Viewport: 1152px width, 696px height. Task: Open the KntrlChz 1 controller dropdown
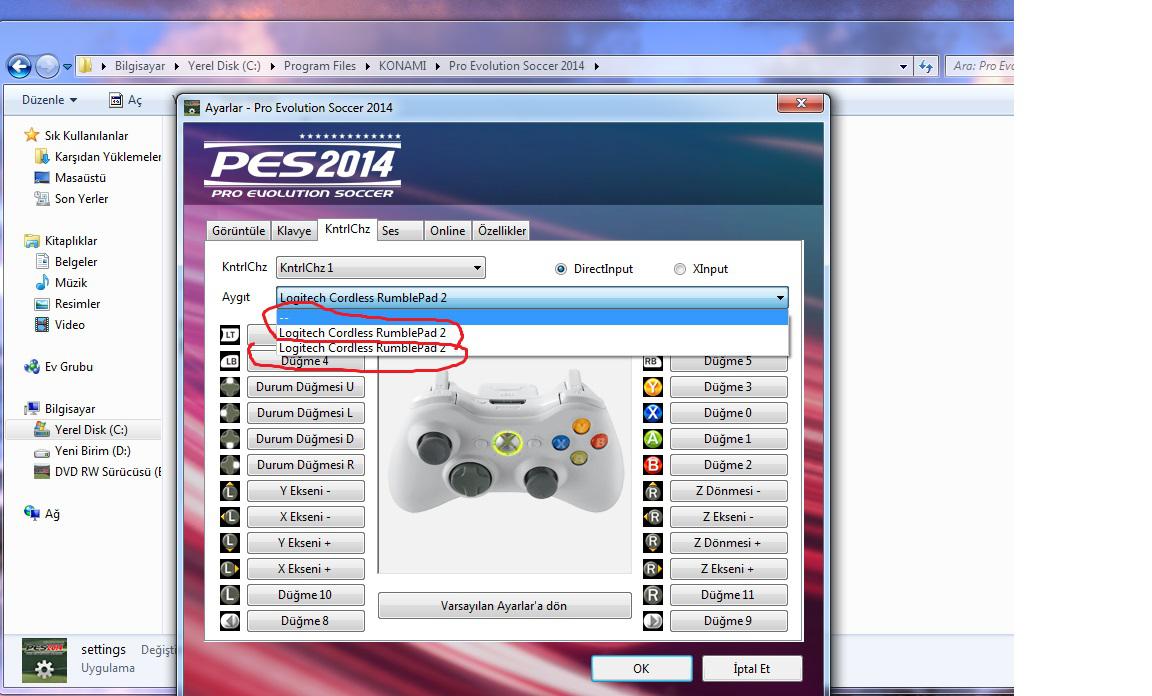[381, 268]
